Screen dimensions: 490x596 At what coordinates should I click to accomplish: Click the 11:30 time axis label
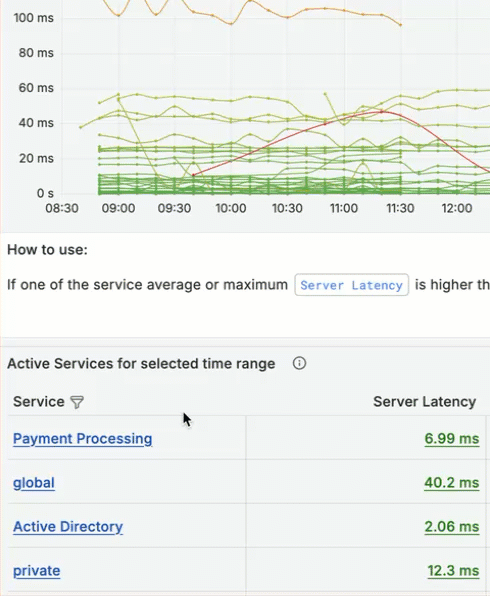(x=400, y=208)
